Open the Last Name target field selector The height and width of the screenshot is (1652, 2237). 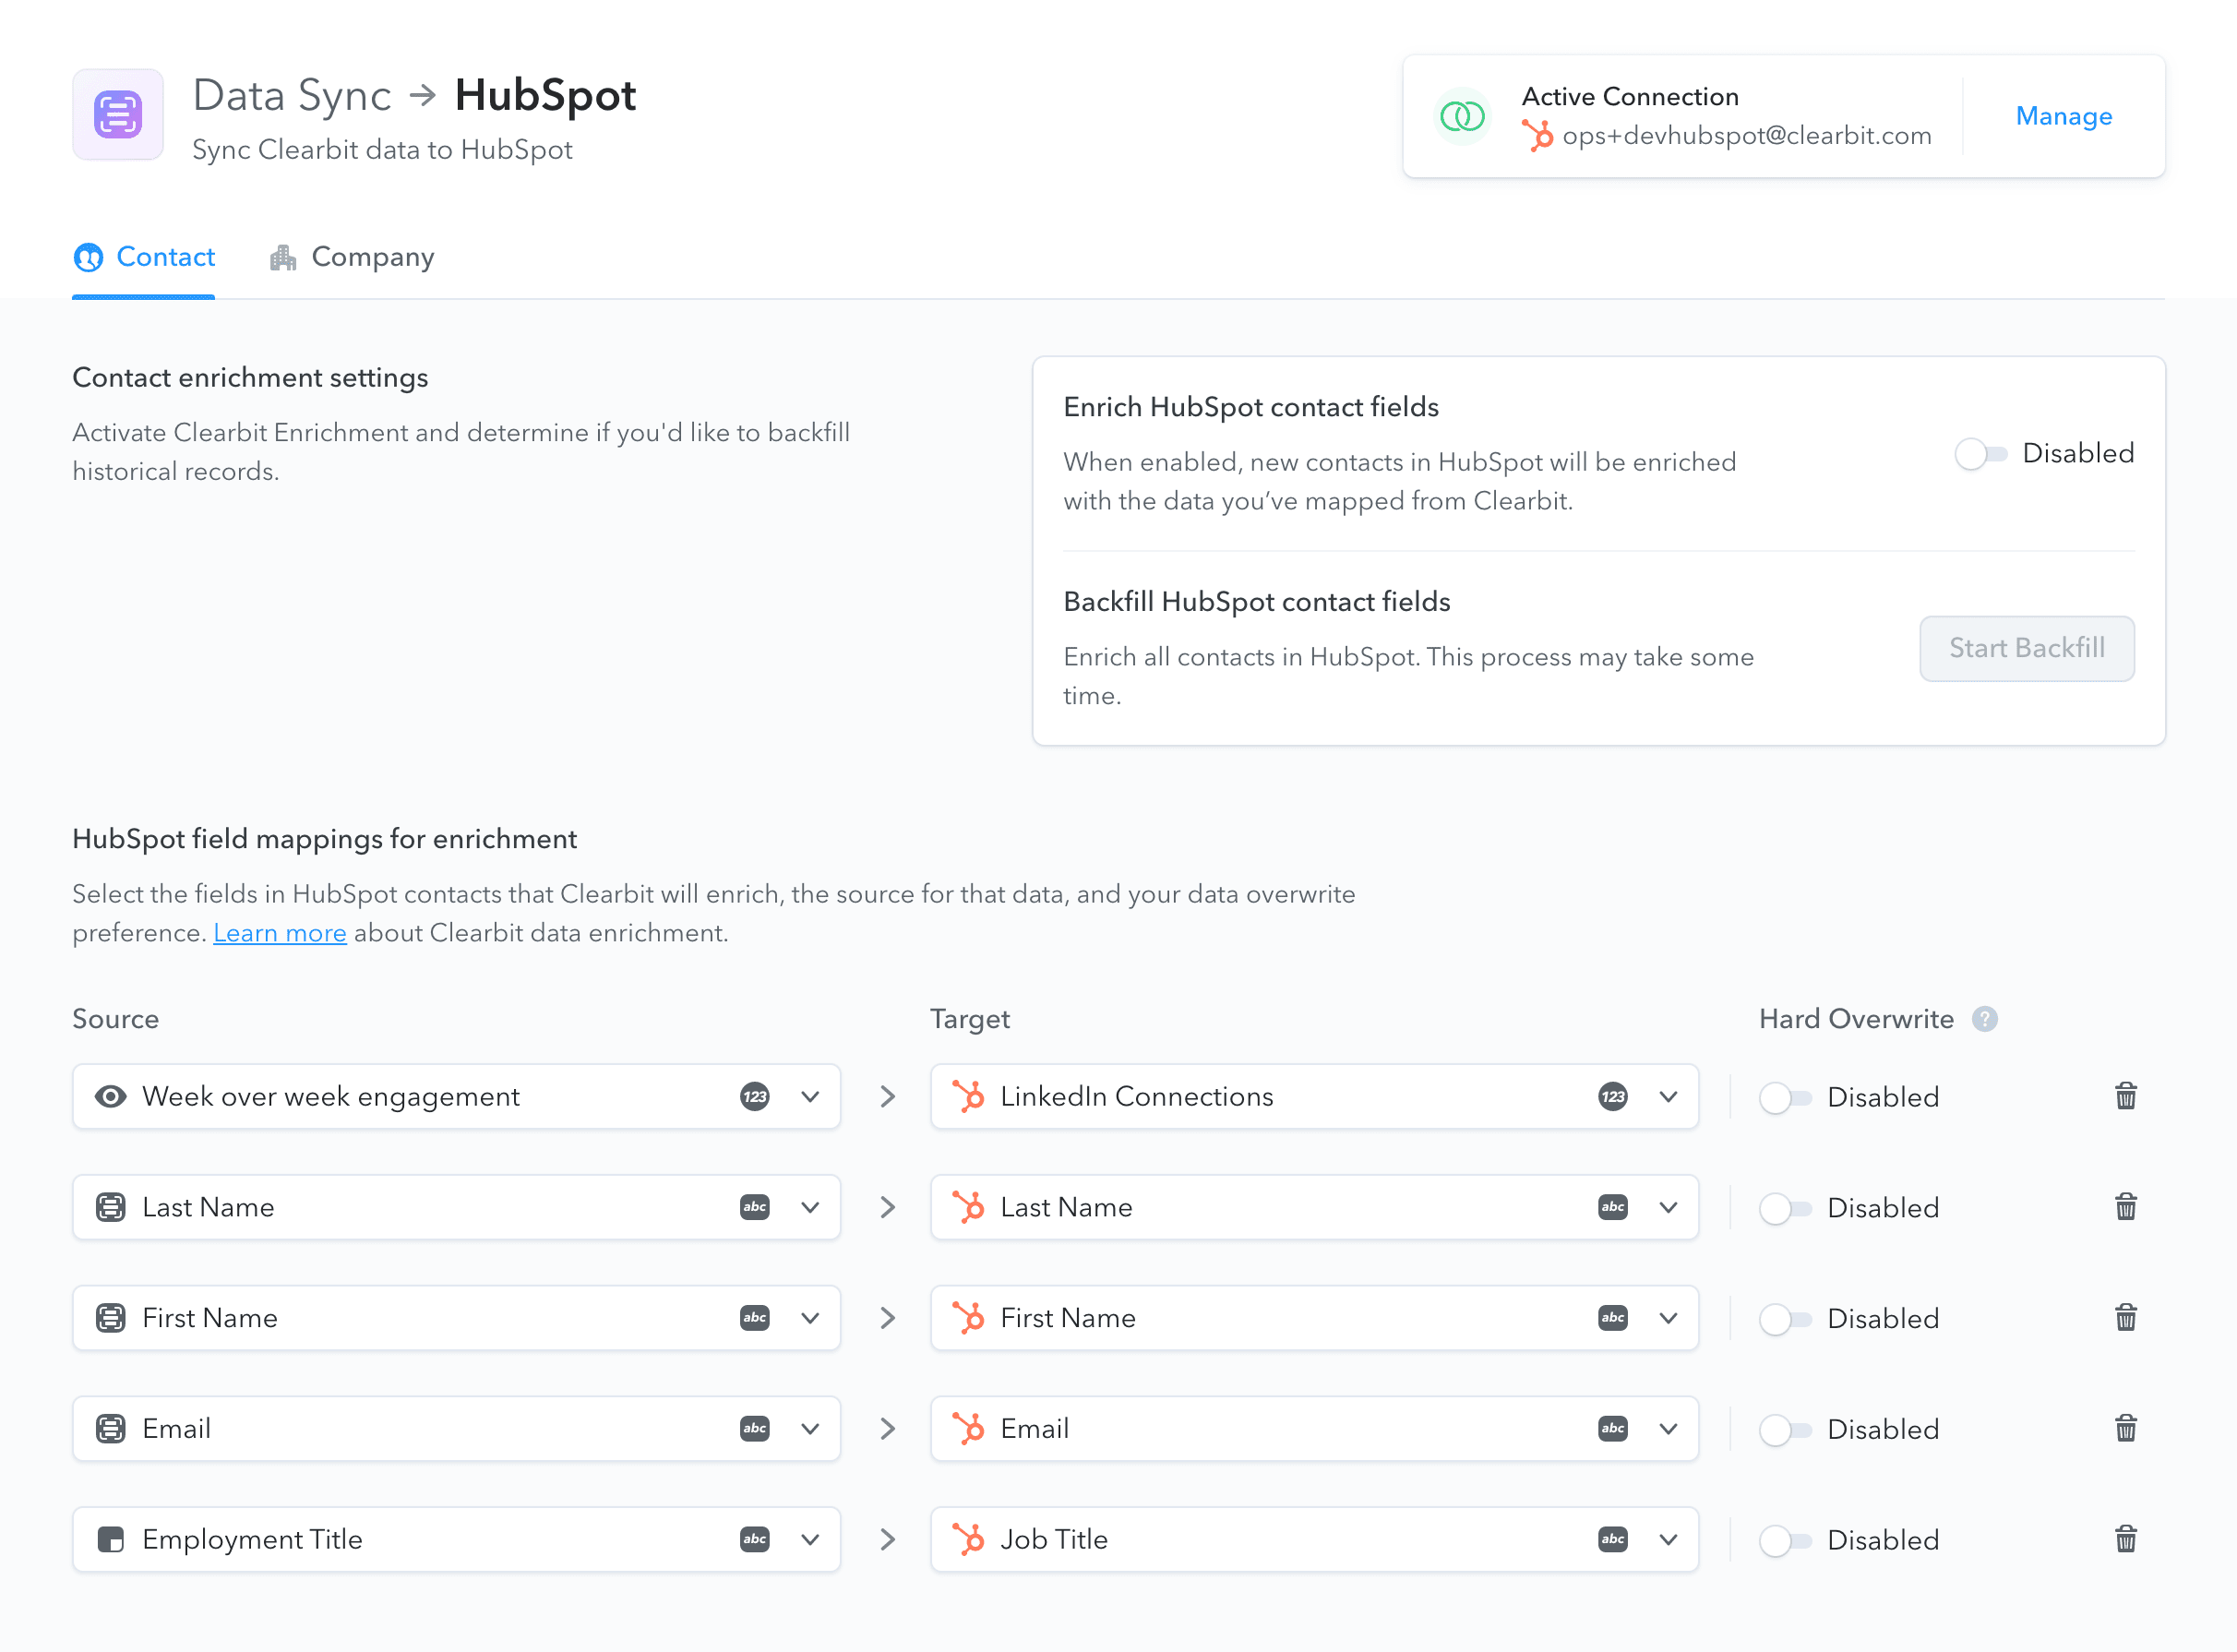pyautogui.click(x=1667, y=1207)
